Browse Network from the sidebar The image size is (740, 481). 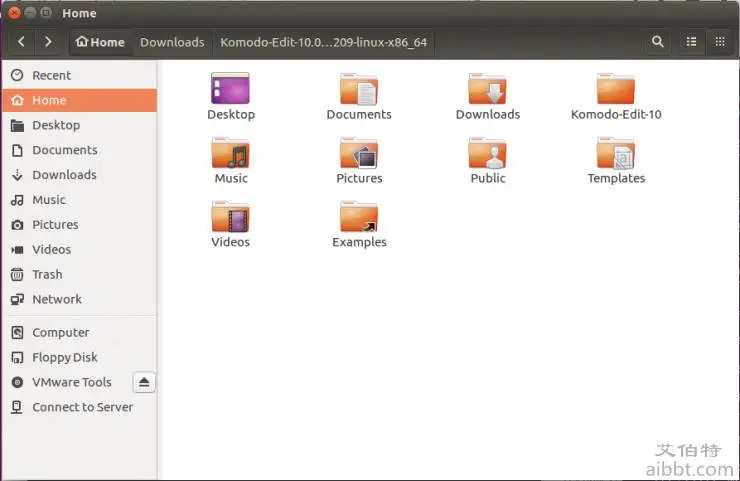tap(80, 299)
